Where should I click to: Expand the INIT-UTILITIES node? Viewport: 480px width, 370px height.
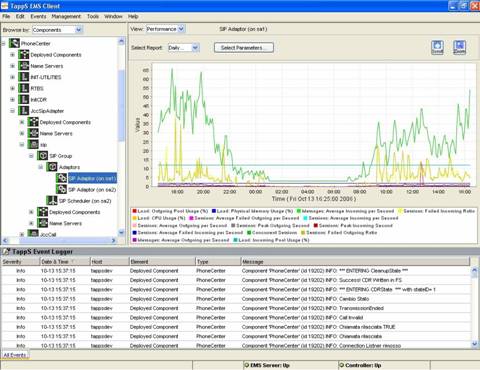12,77
